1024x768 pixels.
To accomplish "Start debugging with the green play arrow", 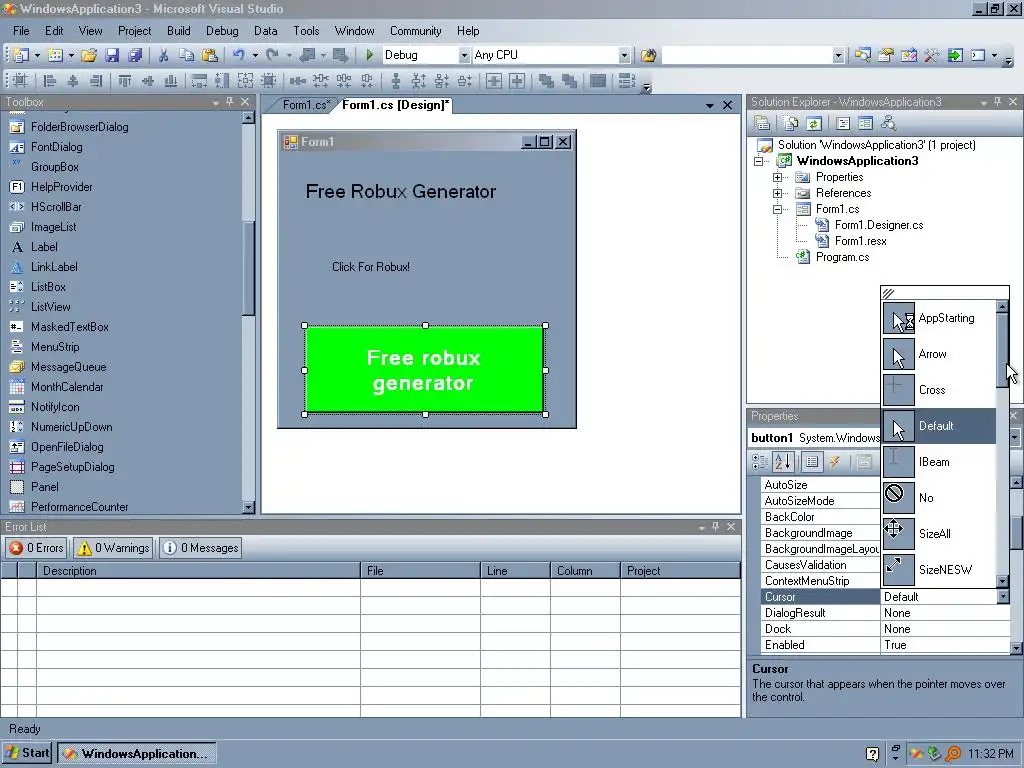I will point(370,56).
